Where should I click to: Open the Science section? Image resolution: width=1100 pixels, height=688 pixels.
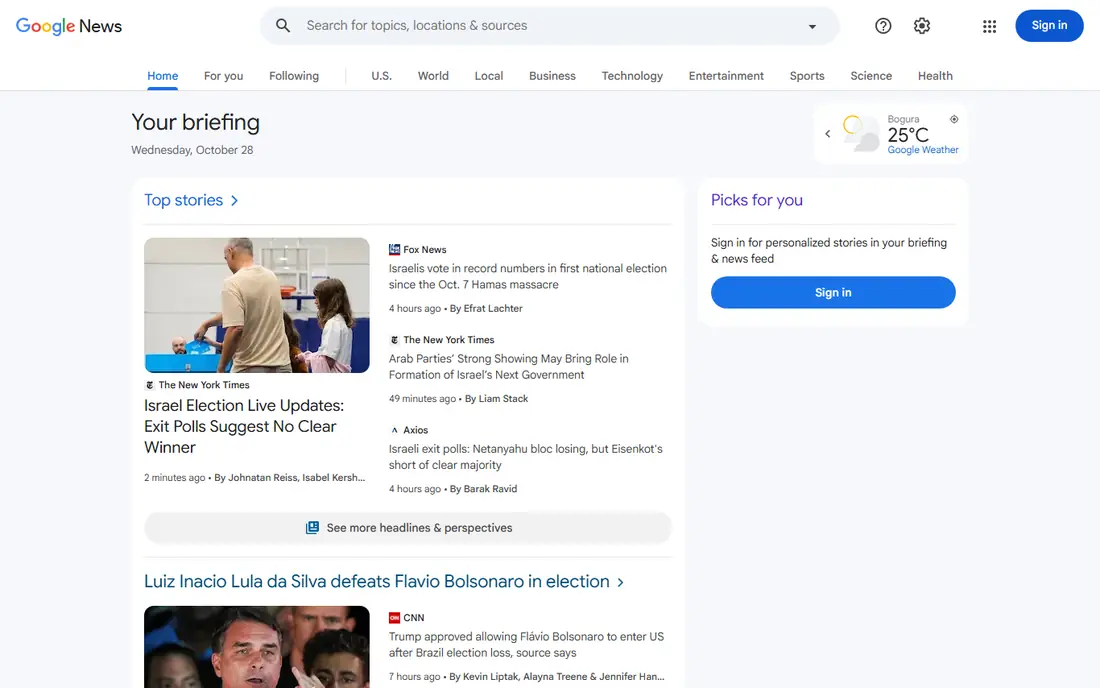[871, 76]
